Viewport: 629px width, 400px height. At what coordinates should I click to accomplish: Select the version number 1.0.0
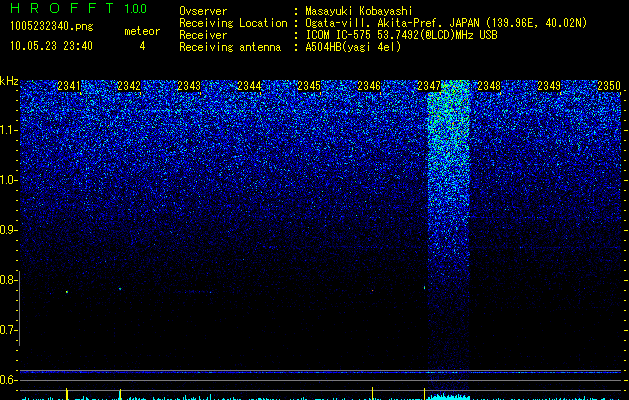[x=135, y=8]
